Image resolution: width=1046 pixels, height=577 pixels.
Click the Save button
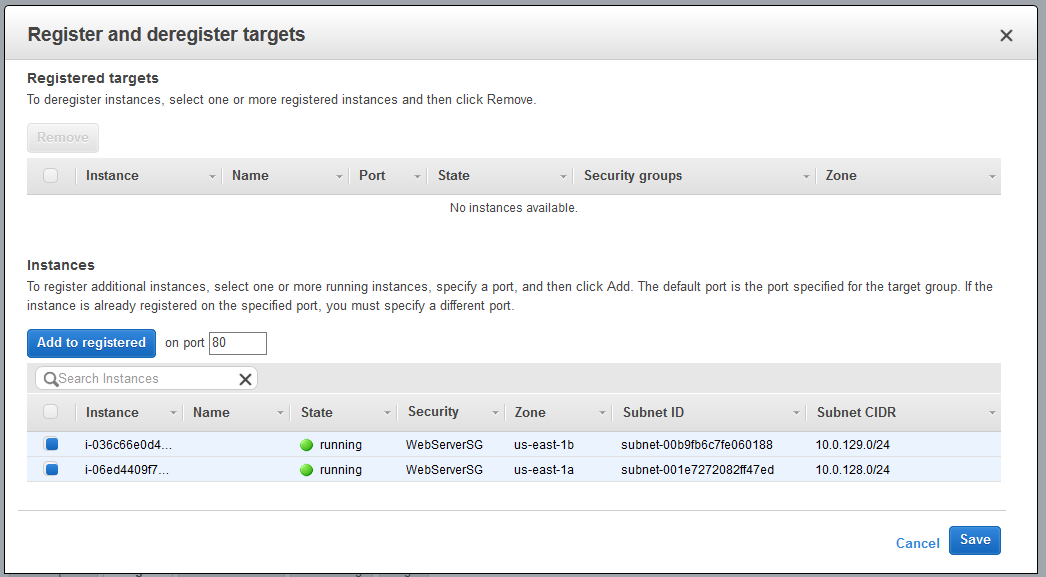pyautogui.click(x=975, y=540)
